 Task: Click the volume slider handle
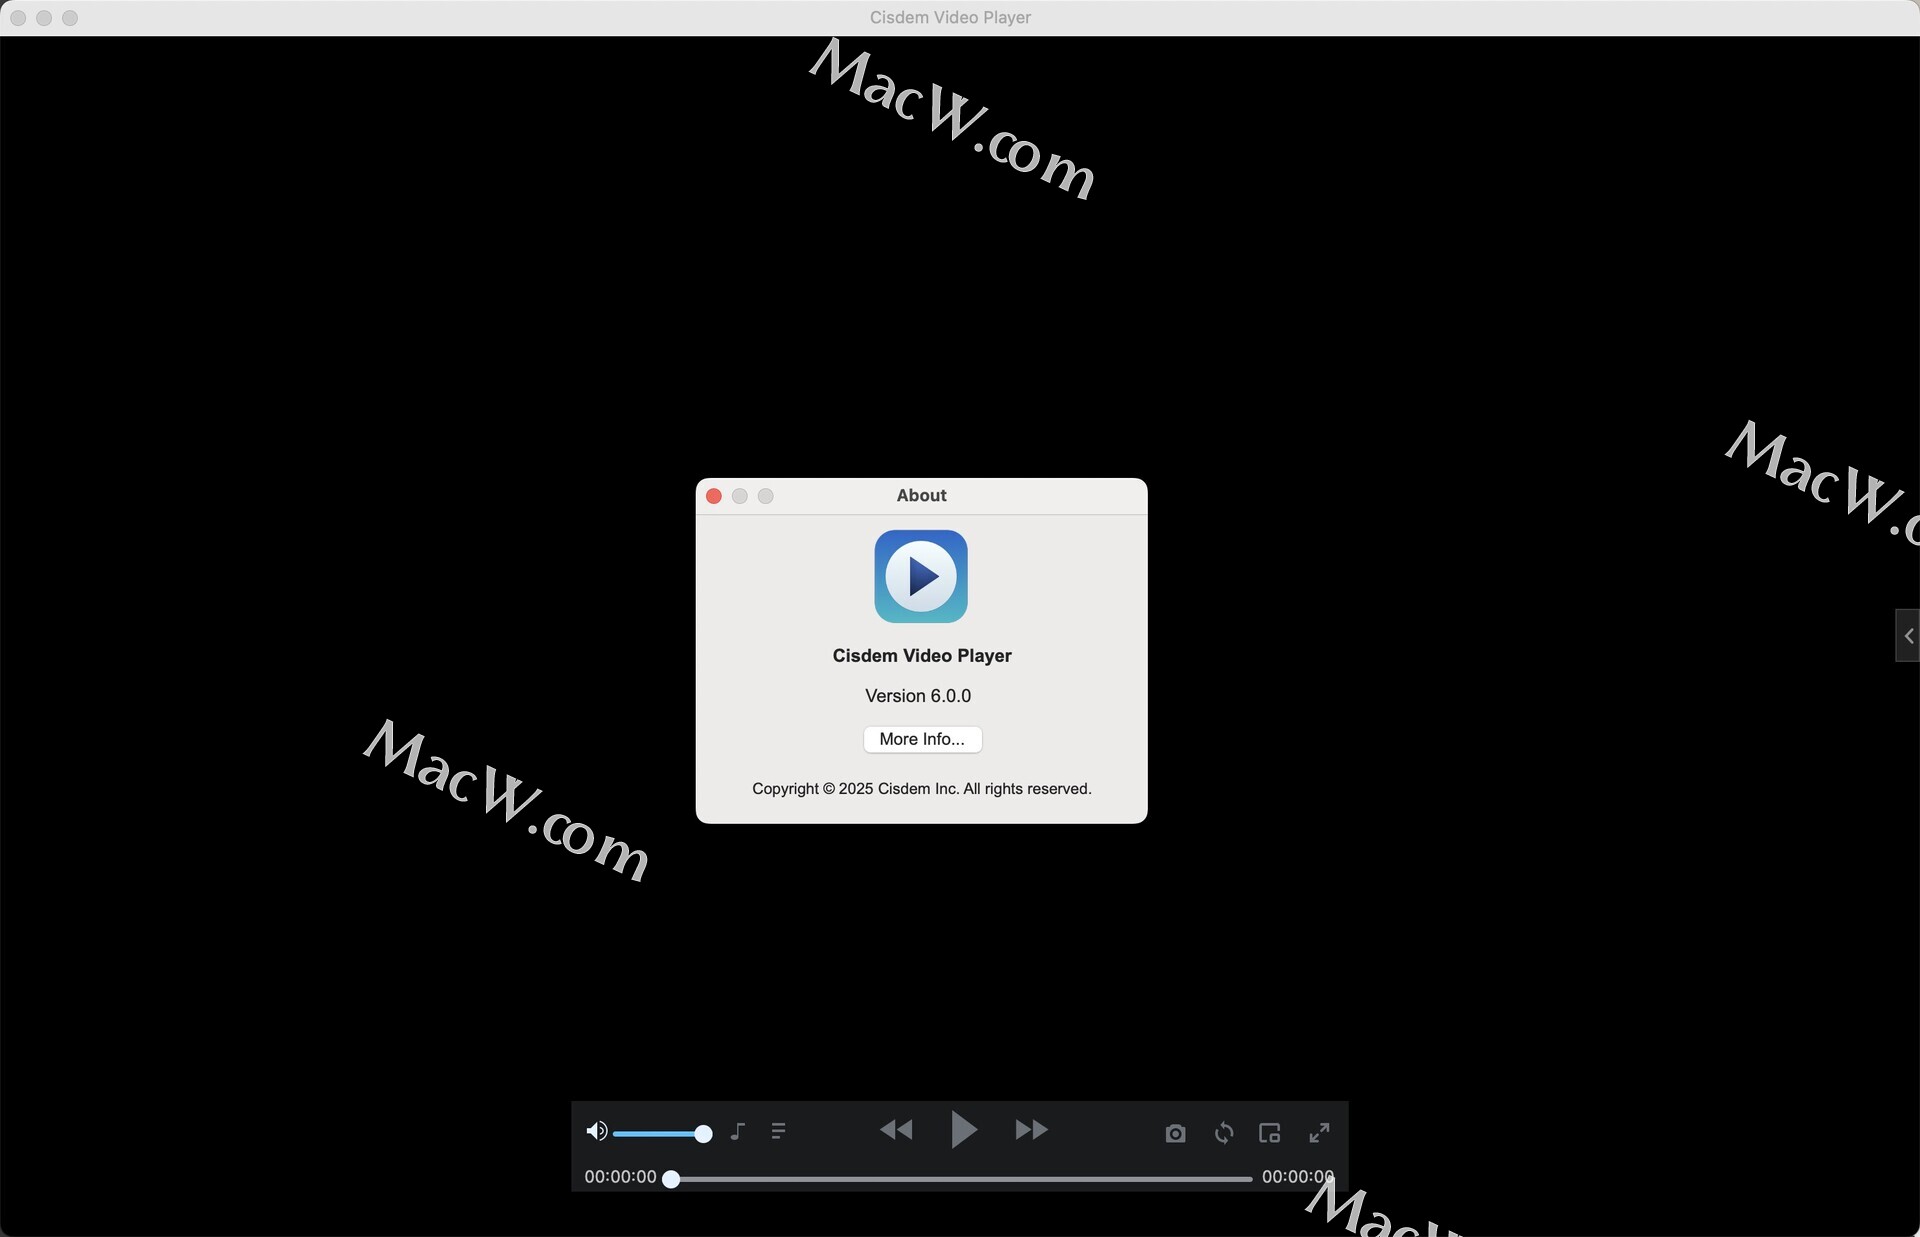coord(703,1133)
